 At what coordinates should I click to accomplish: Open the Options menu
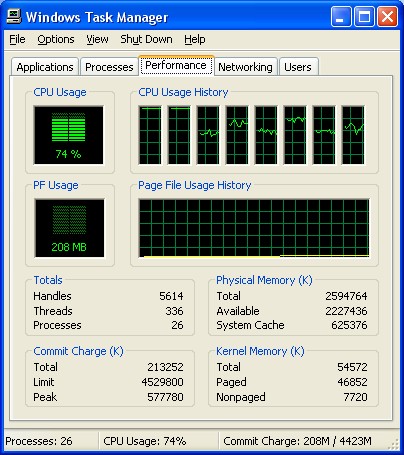coord(56,39)
